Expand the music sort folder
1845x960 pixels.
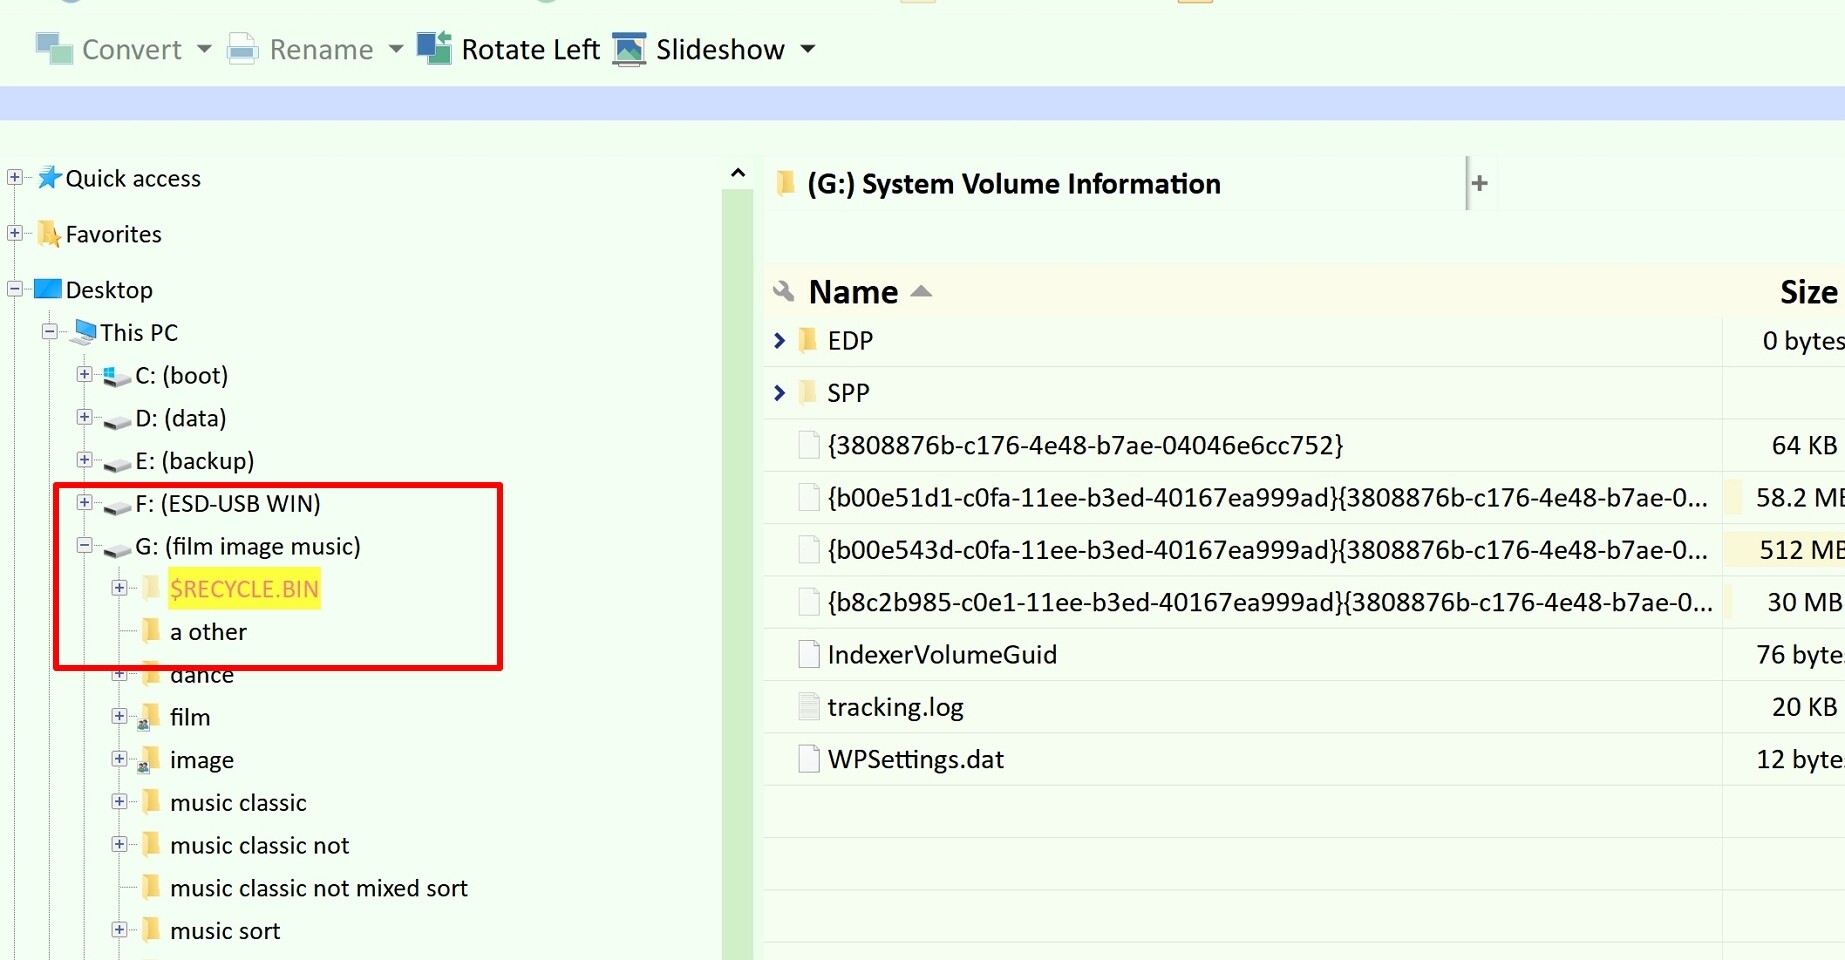click(x=119, y=929)
